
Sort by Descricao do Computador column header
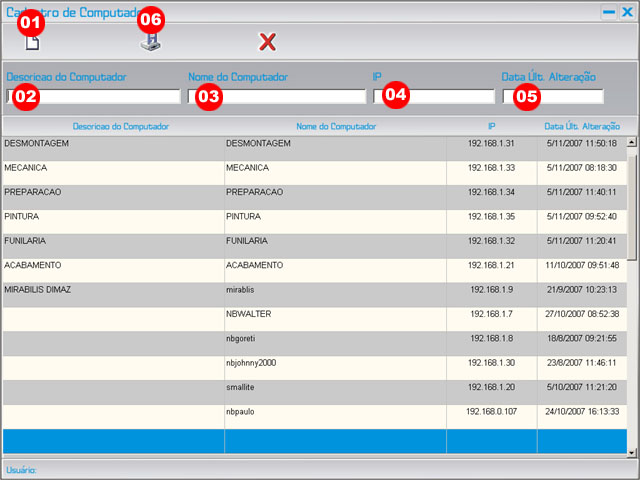pyautogui.click(x=121, y=127)
